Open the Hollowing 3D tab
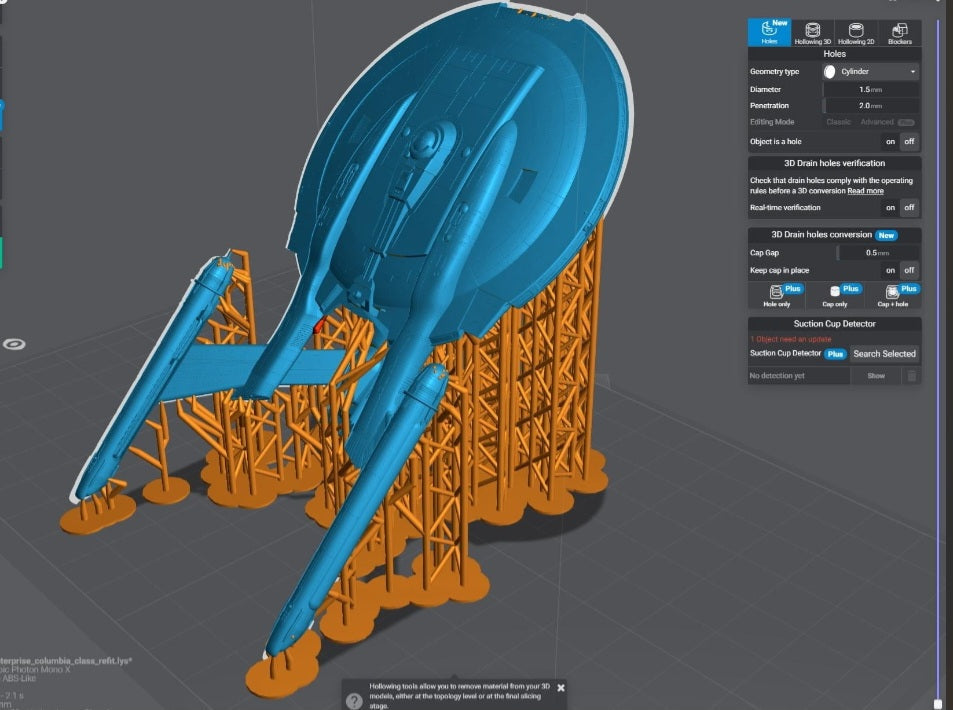 (x=813, y=32)
